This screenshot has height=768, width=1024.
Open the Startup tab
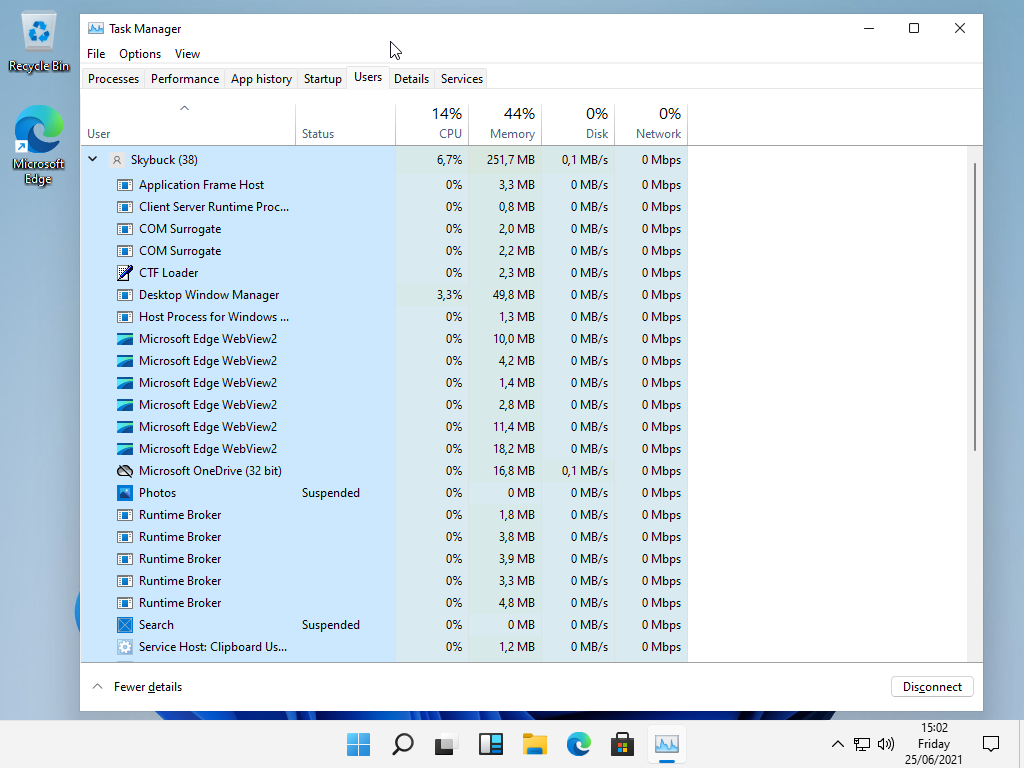[322, 79]
